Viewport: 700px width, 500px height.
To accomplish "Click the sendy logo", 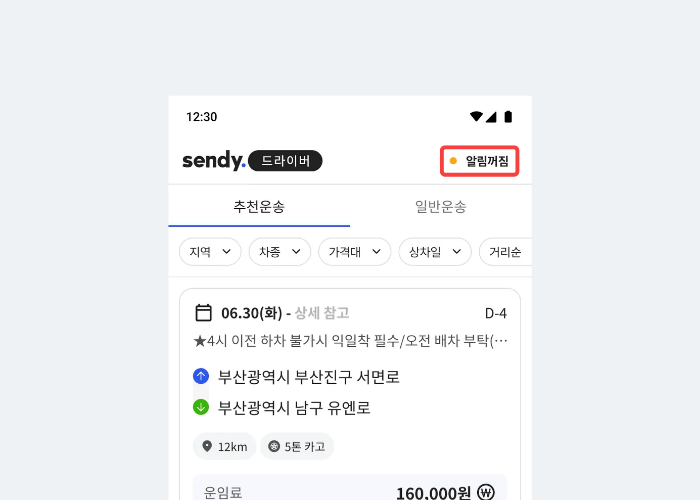I will 213,160.
